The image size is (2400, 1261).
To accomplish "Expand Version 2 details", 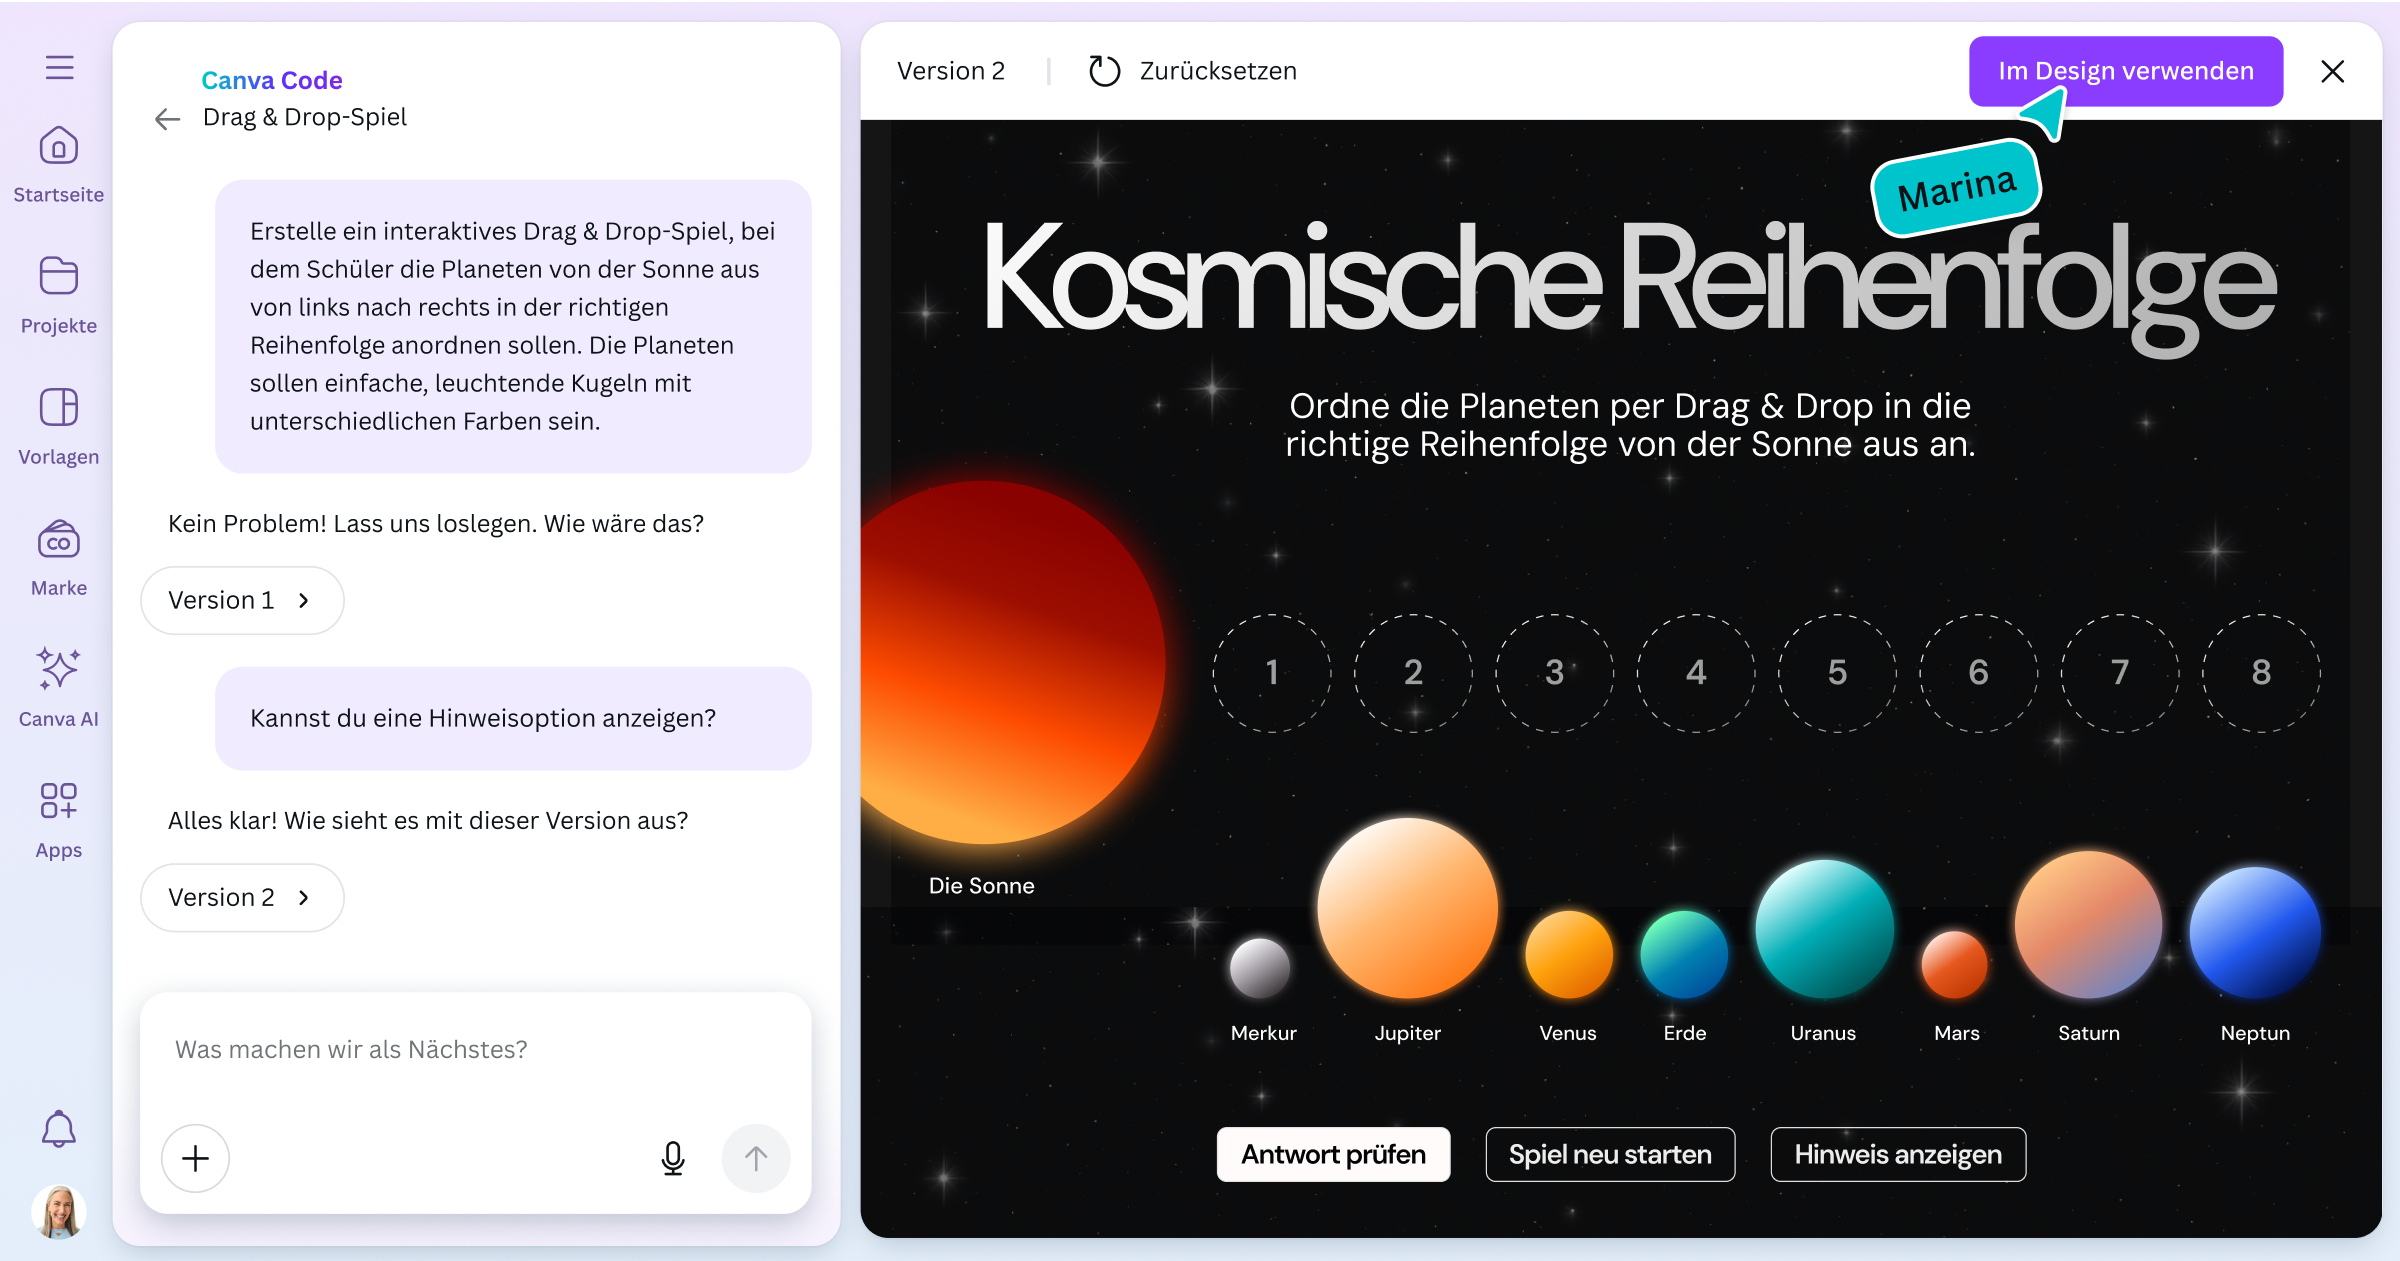I will click(x=241, y=897).
